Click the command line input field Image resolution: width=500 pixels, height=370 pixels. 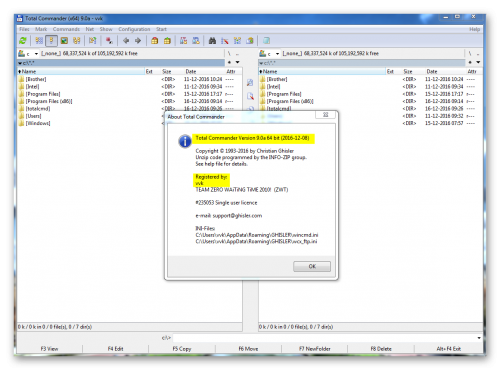(x=324, y=338)
